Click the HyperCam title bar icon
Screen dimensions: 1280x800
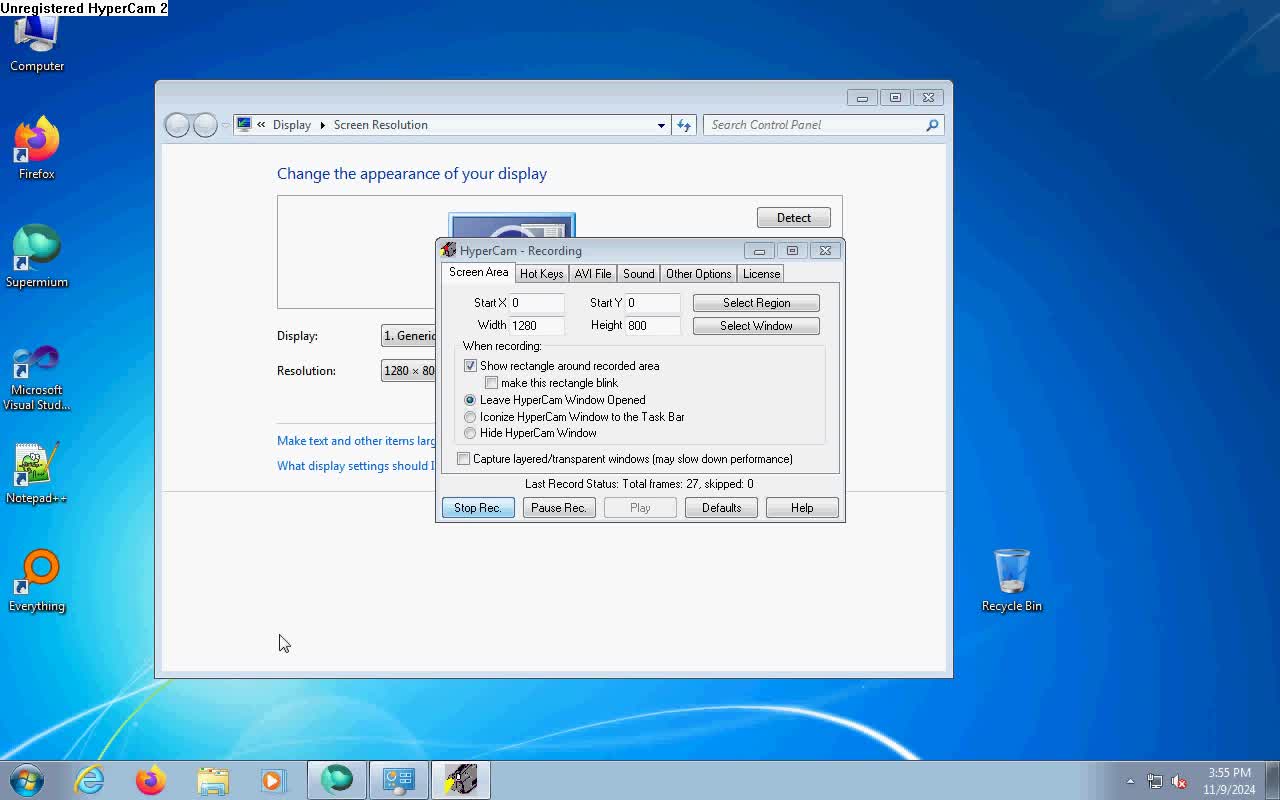click(449, 250)
